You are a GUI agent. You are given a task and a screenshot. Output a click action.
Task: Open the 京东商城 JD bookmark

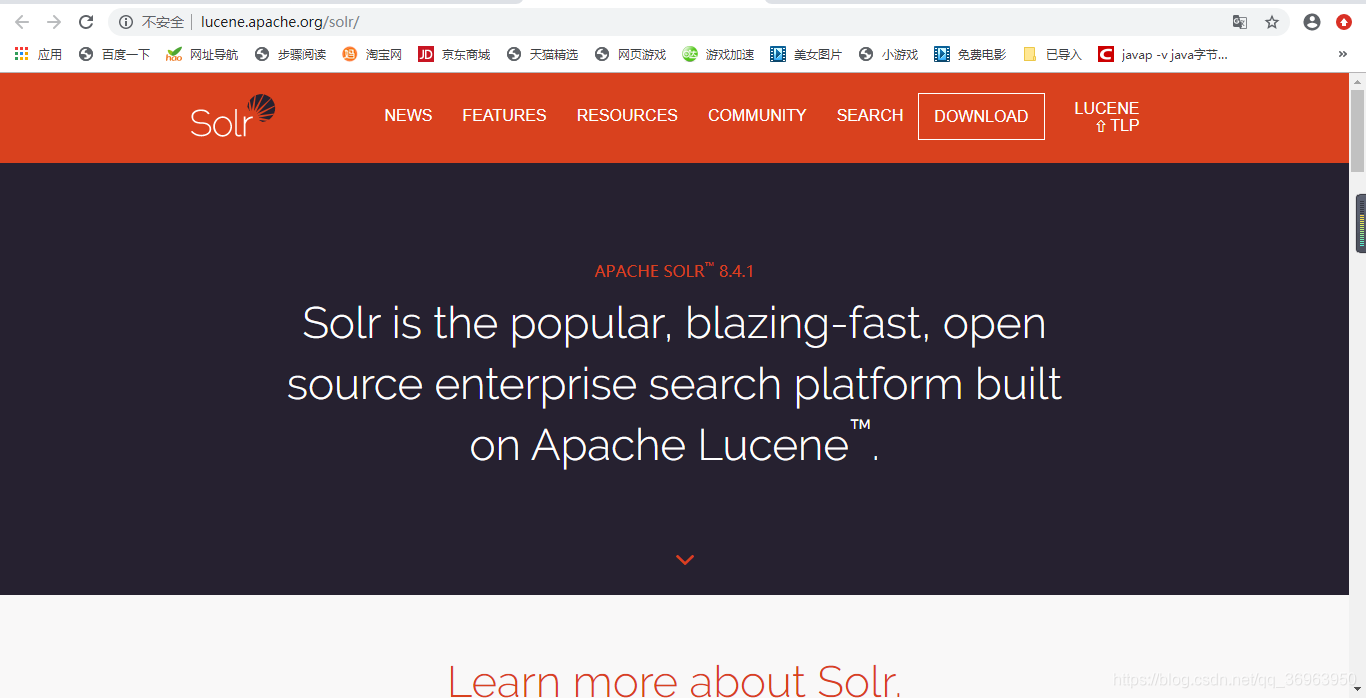(x=453, y=54)
